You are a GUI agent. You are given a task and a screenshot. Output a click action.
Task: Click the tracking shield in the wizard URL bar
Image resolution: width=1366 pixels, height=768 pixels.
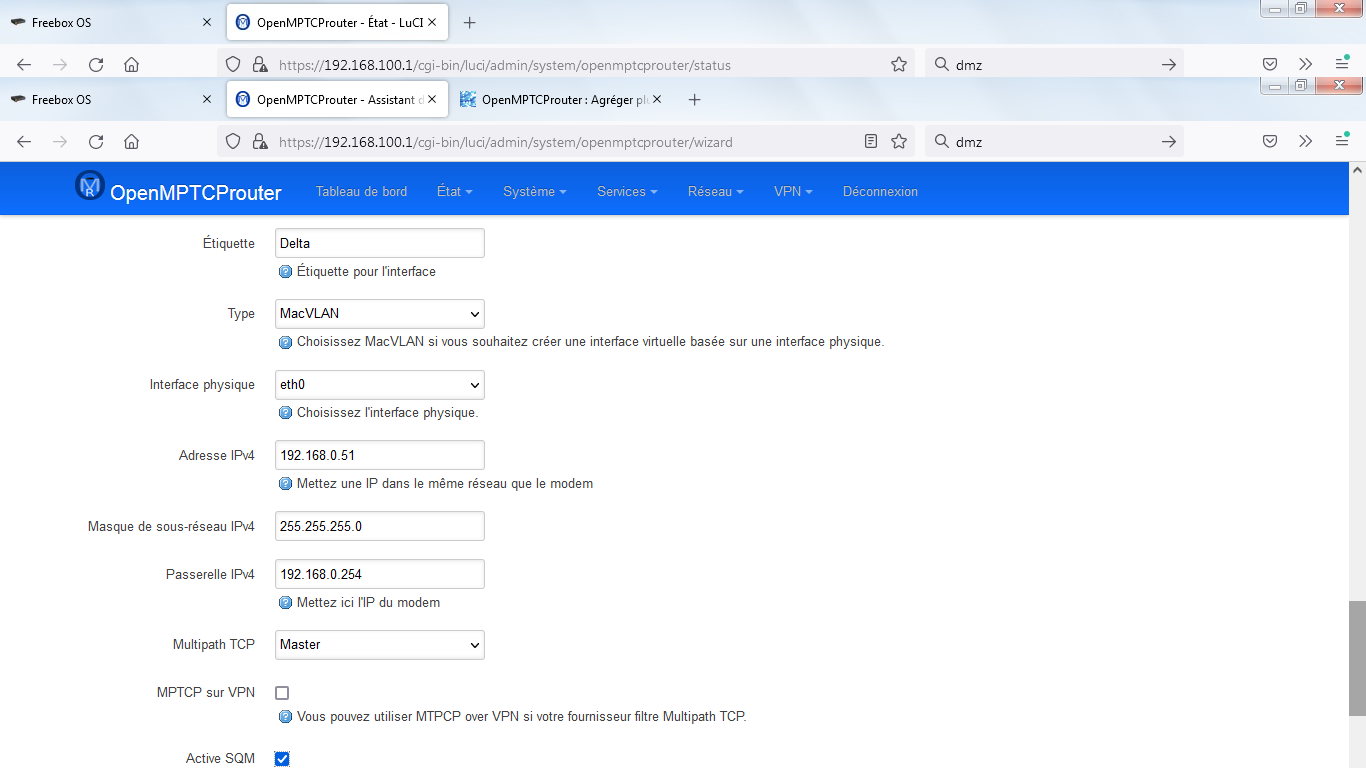(x=233, y=142)
